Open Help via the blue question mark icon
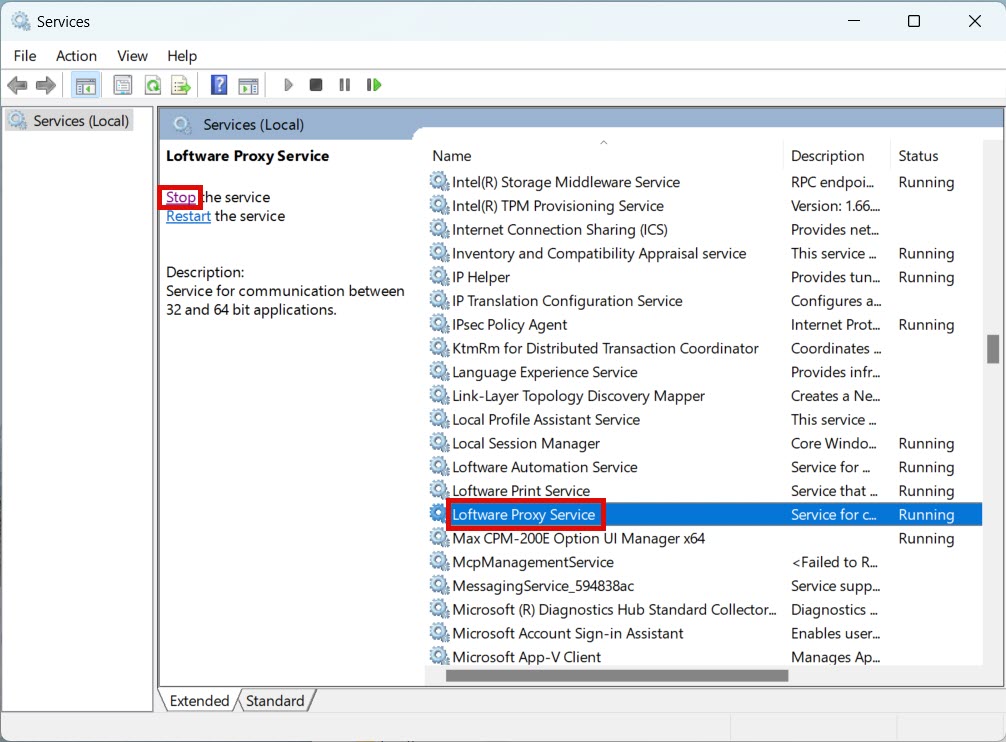 pyautogui.click(x=219, y=85)
